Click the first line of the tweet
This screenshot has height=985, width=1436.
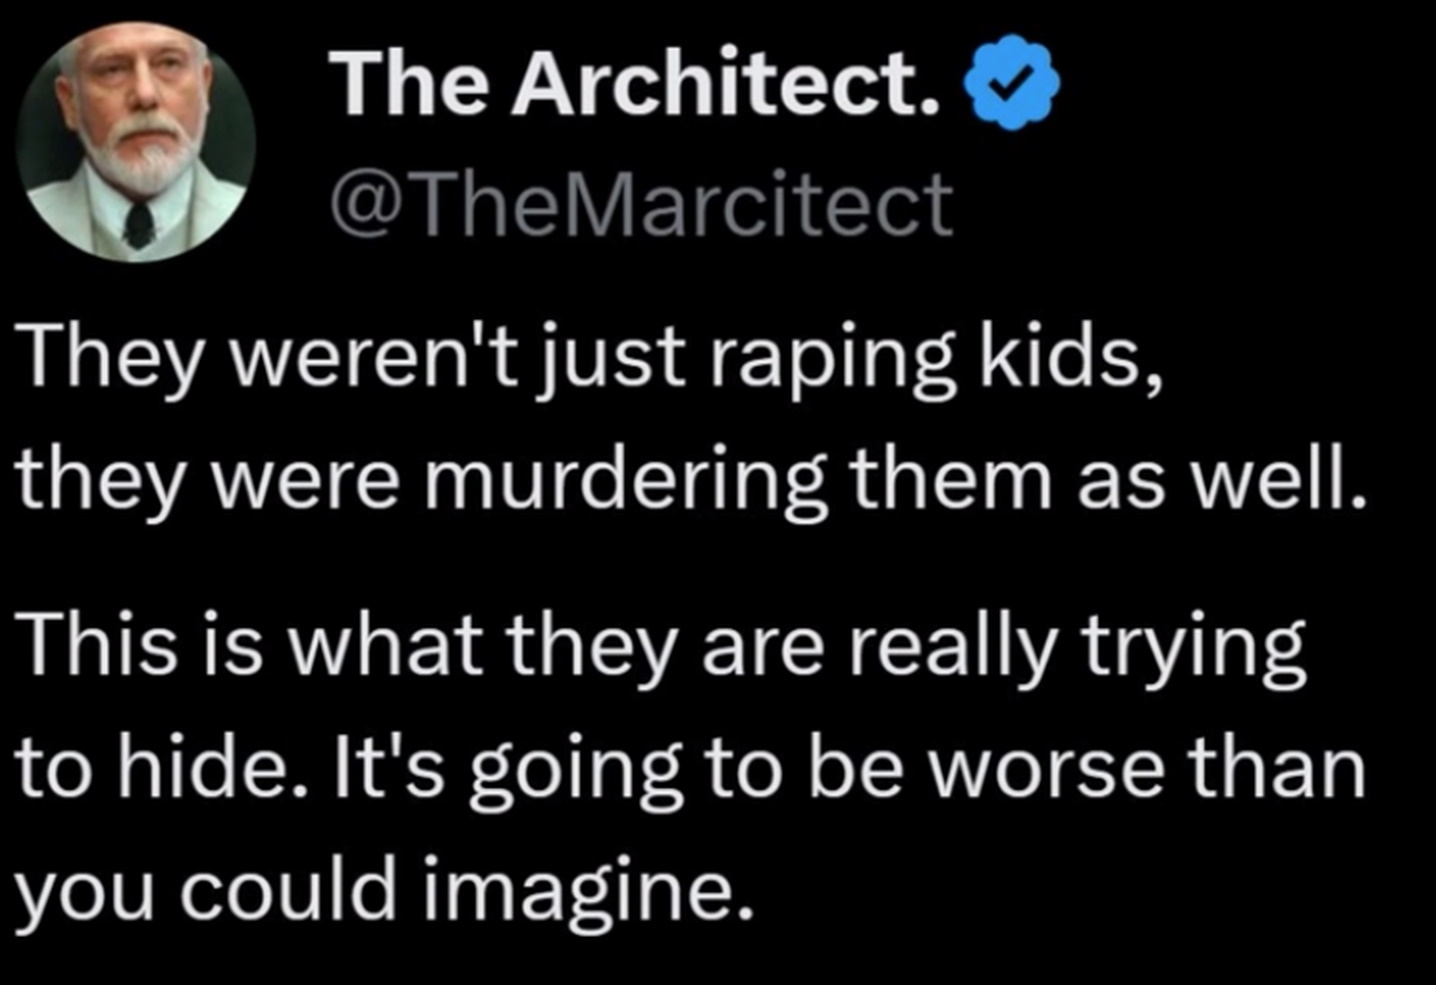coord(590,358)
